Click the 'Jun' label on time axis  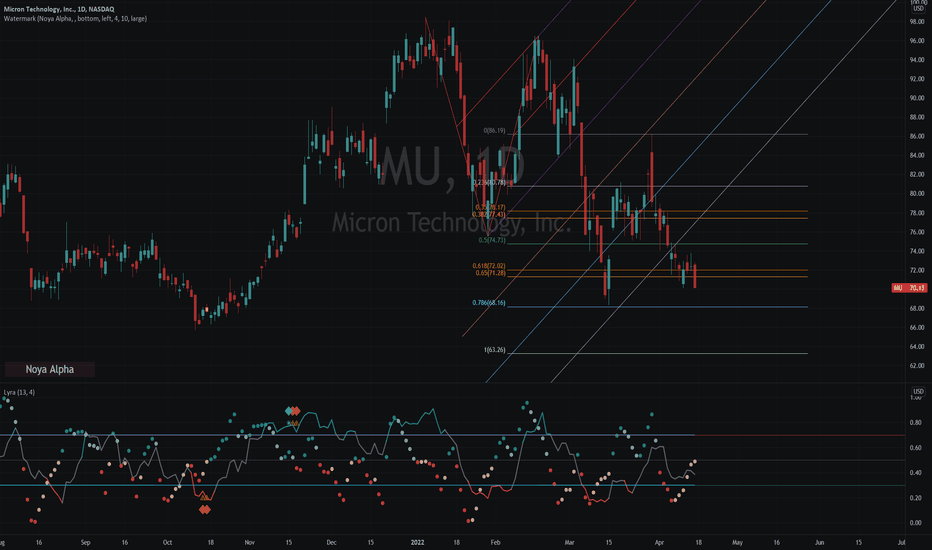pyautogui.click(x=820, y=542)
